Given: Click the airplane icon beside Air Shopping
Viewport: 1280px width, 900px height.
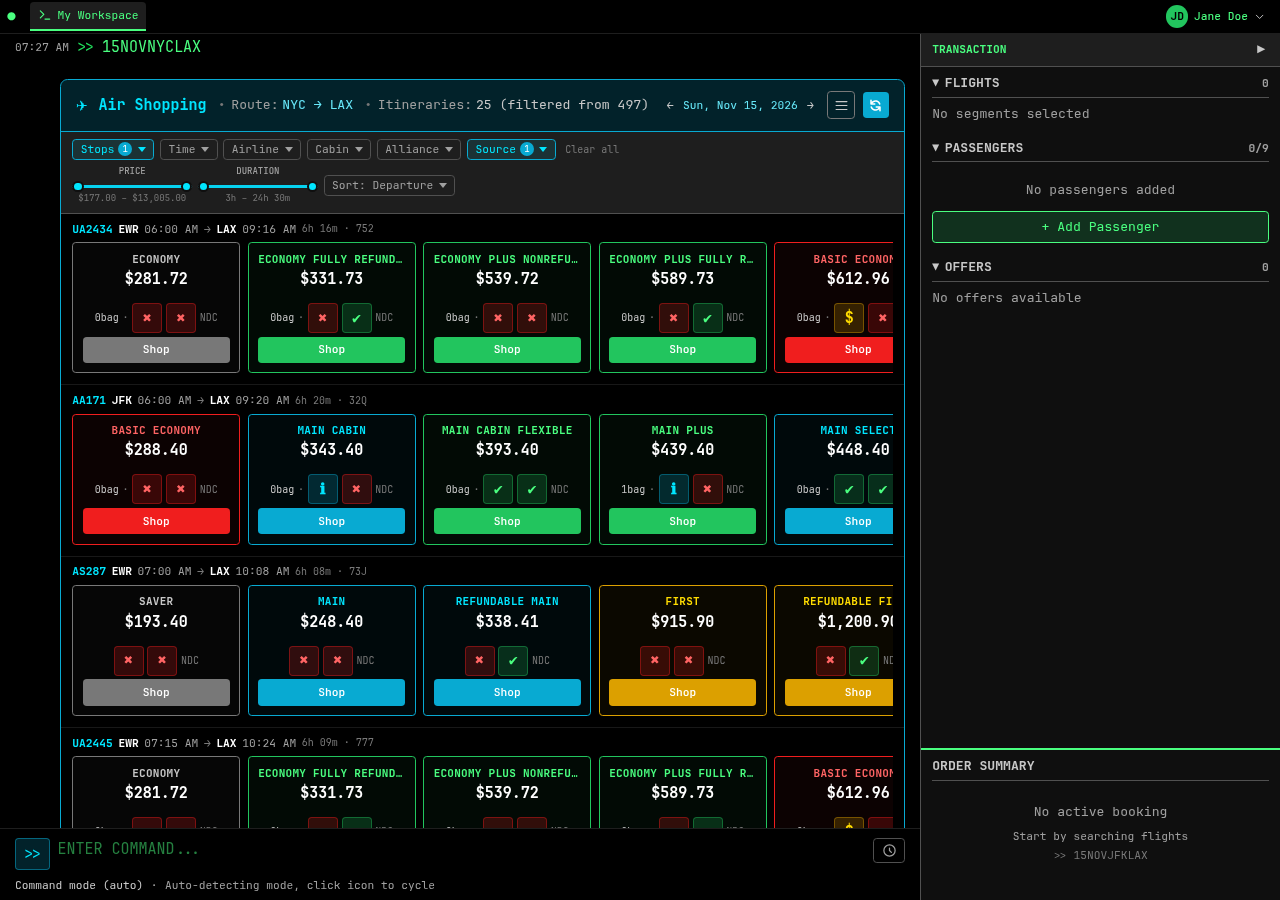Looking at the screenshot, I should (x=82, y=105).
